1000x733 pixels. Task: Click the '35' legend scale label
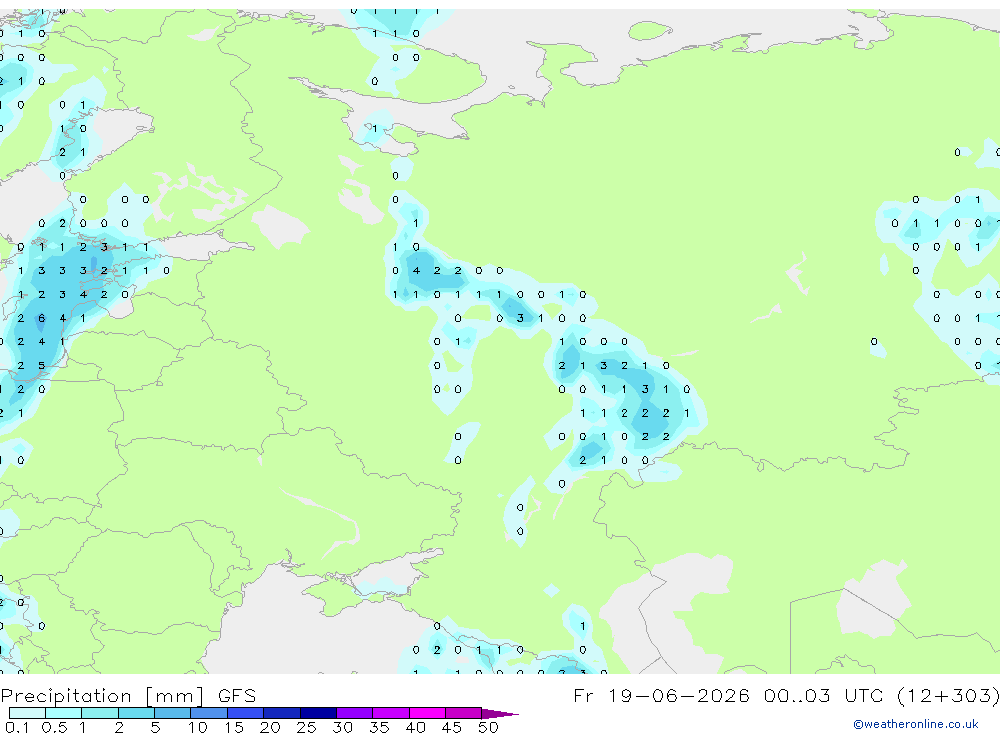(379, 727)
